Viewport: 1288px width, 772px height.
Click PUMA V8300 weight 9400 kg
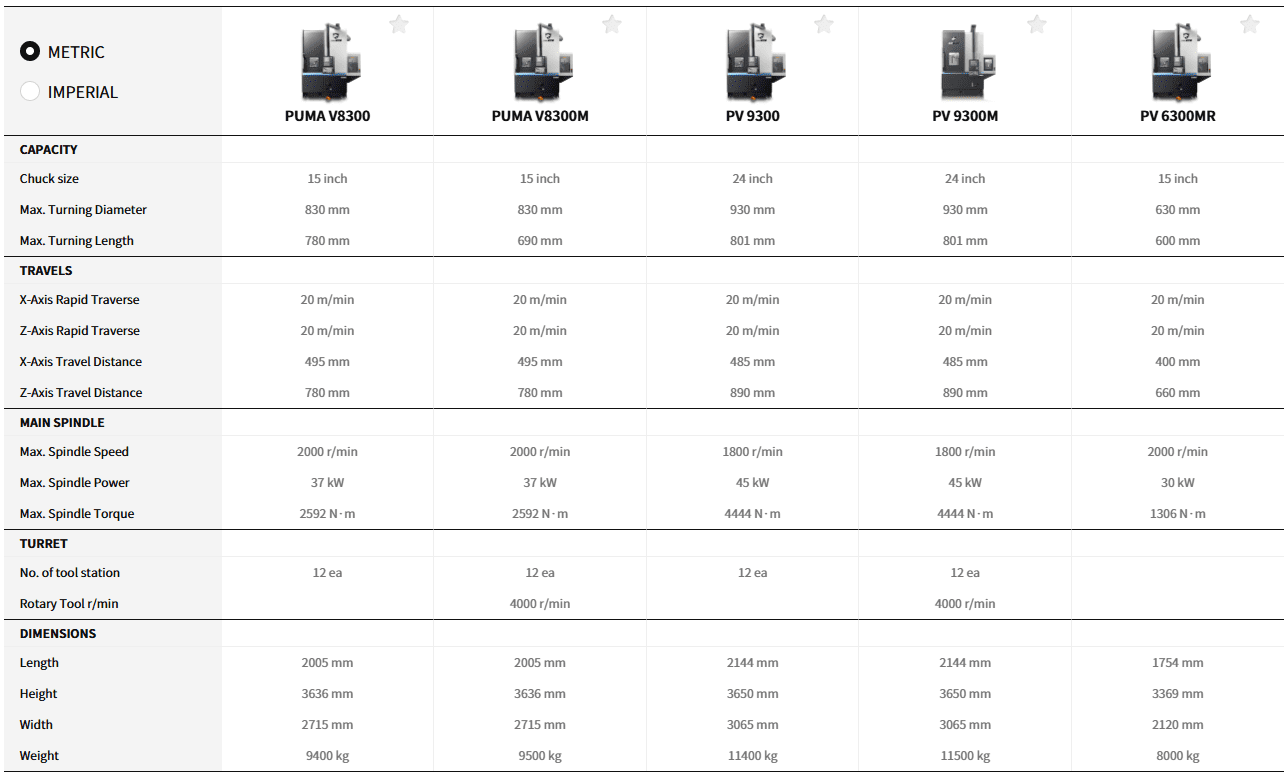pos(328,756)
